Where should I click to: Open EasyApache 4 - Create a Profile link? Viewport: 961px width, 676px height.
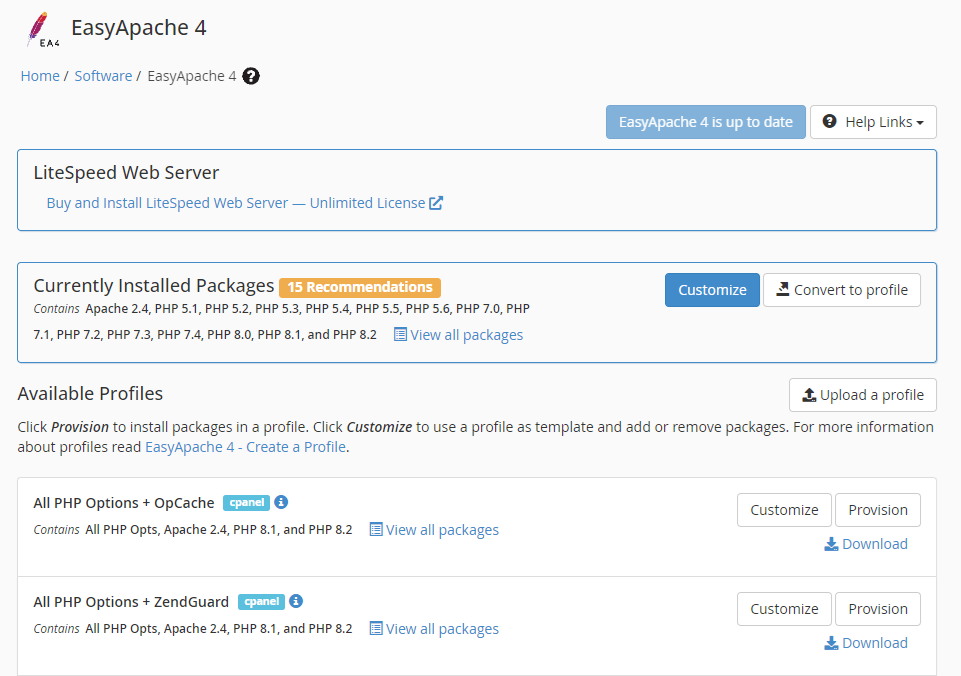(x=245, y=447)
